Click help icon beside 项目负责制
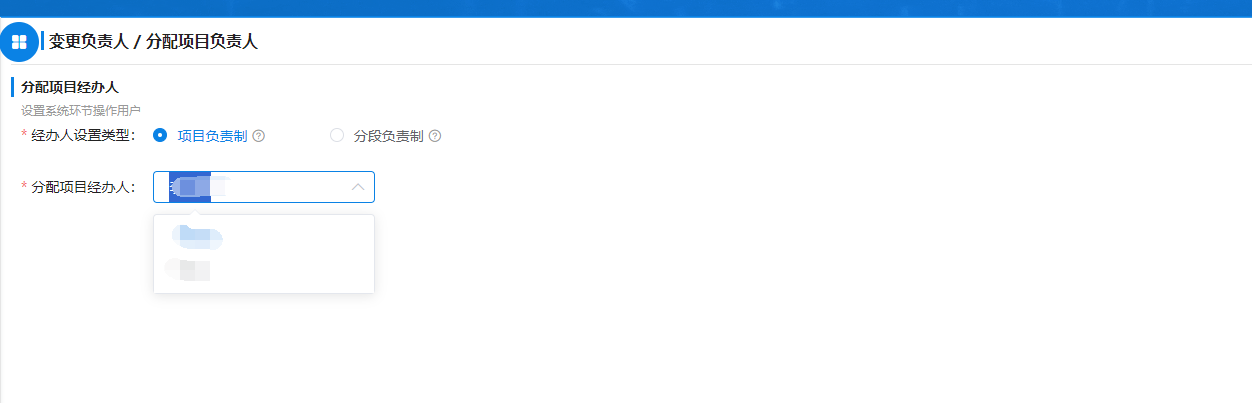This screenshot has width=1252, height=403. tap(259, 136)
